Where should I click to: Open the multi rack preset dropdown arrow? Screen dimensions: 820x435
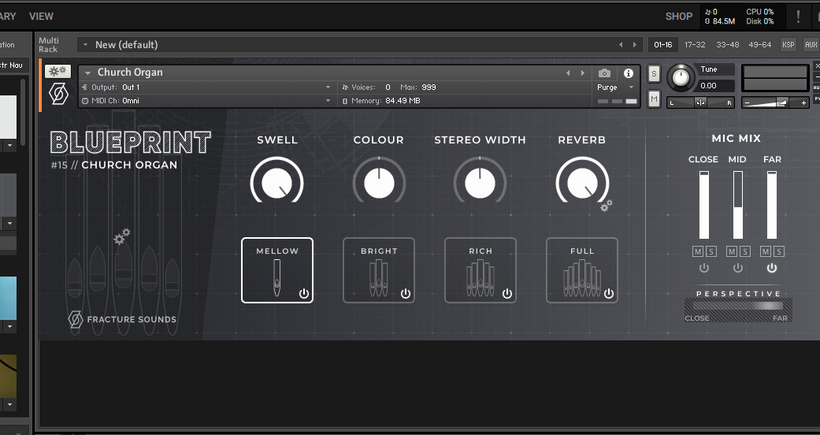pos(85,45)
